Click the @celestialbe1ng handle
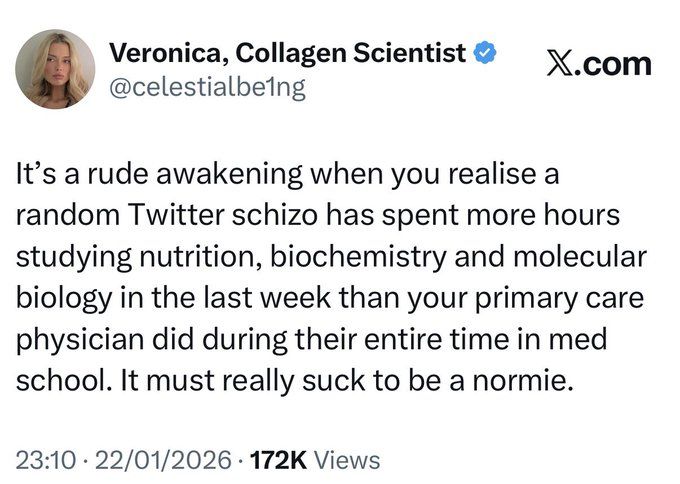Viewport: 680px width, 484px height. point(205,86)
